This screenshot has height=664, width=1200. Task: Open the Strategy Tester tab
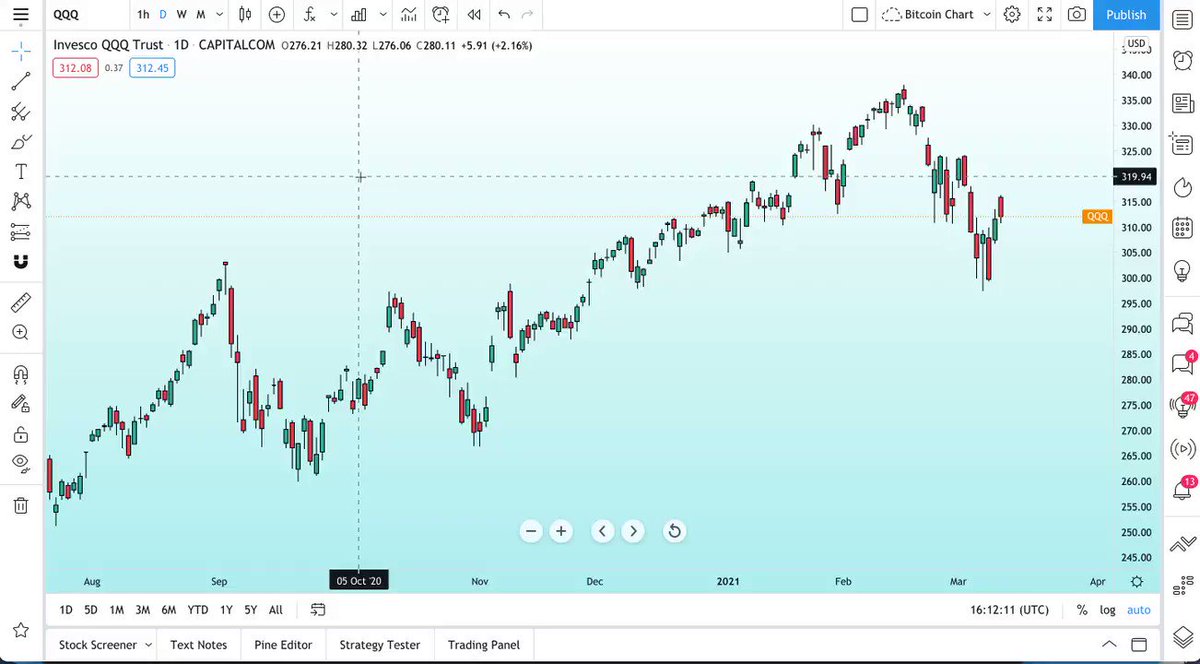click(380, 645)
